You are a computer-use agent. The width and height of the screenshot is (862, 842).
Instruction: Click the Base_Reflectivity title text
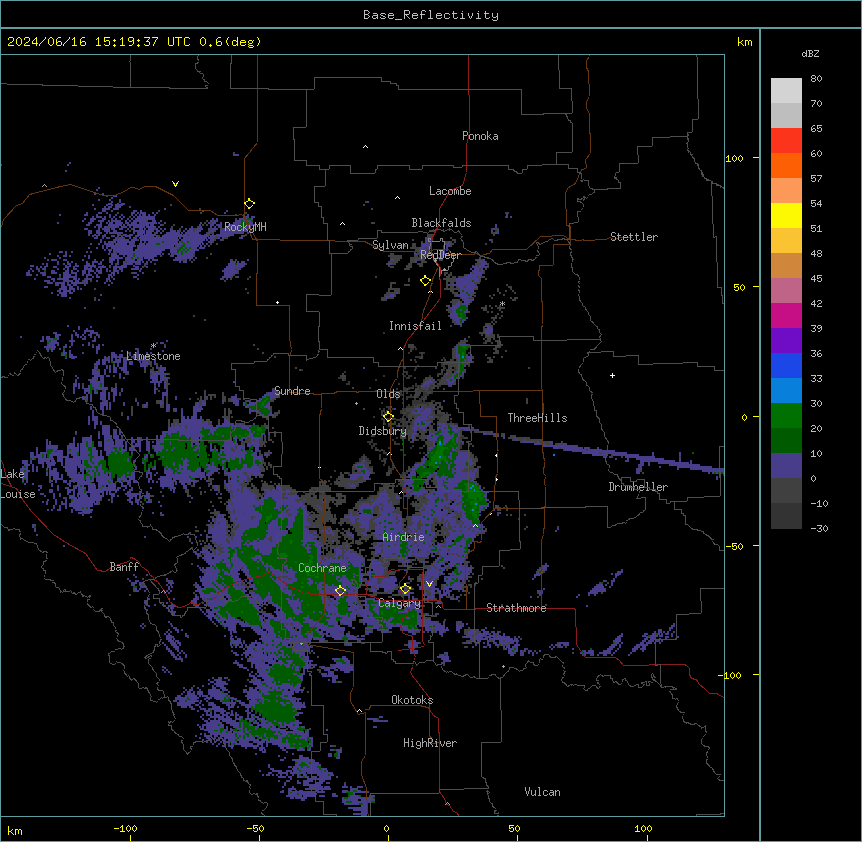[x=431, y=15]
